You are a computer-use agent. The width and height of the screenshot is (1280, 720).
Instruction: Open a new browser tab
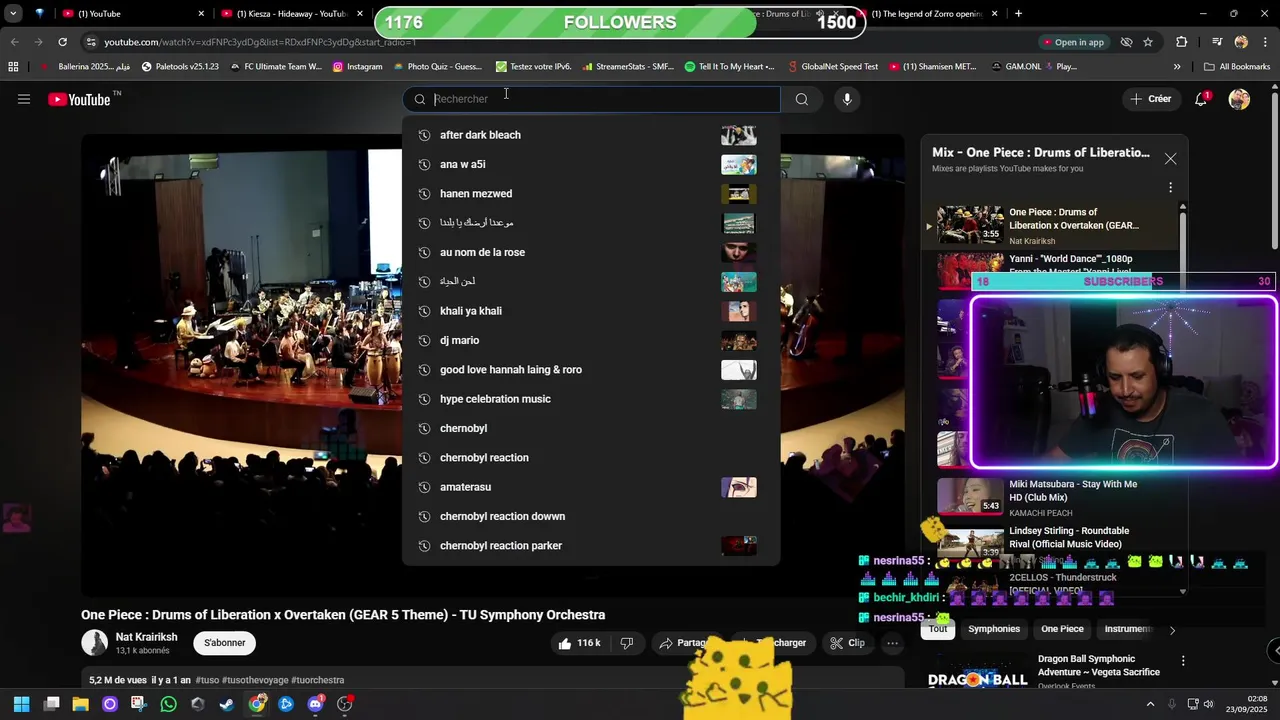pyautogui.click(x=1018, y=14)
